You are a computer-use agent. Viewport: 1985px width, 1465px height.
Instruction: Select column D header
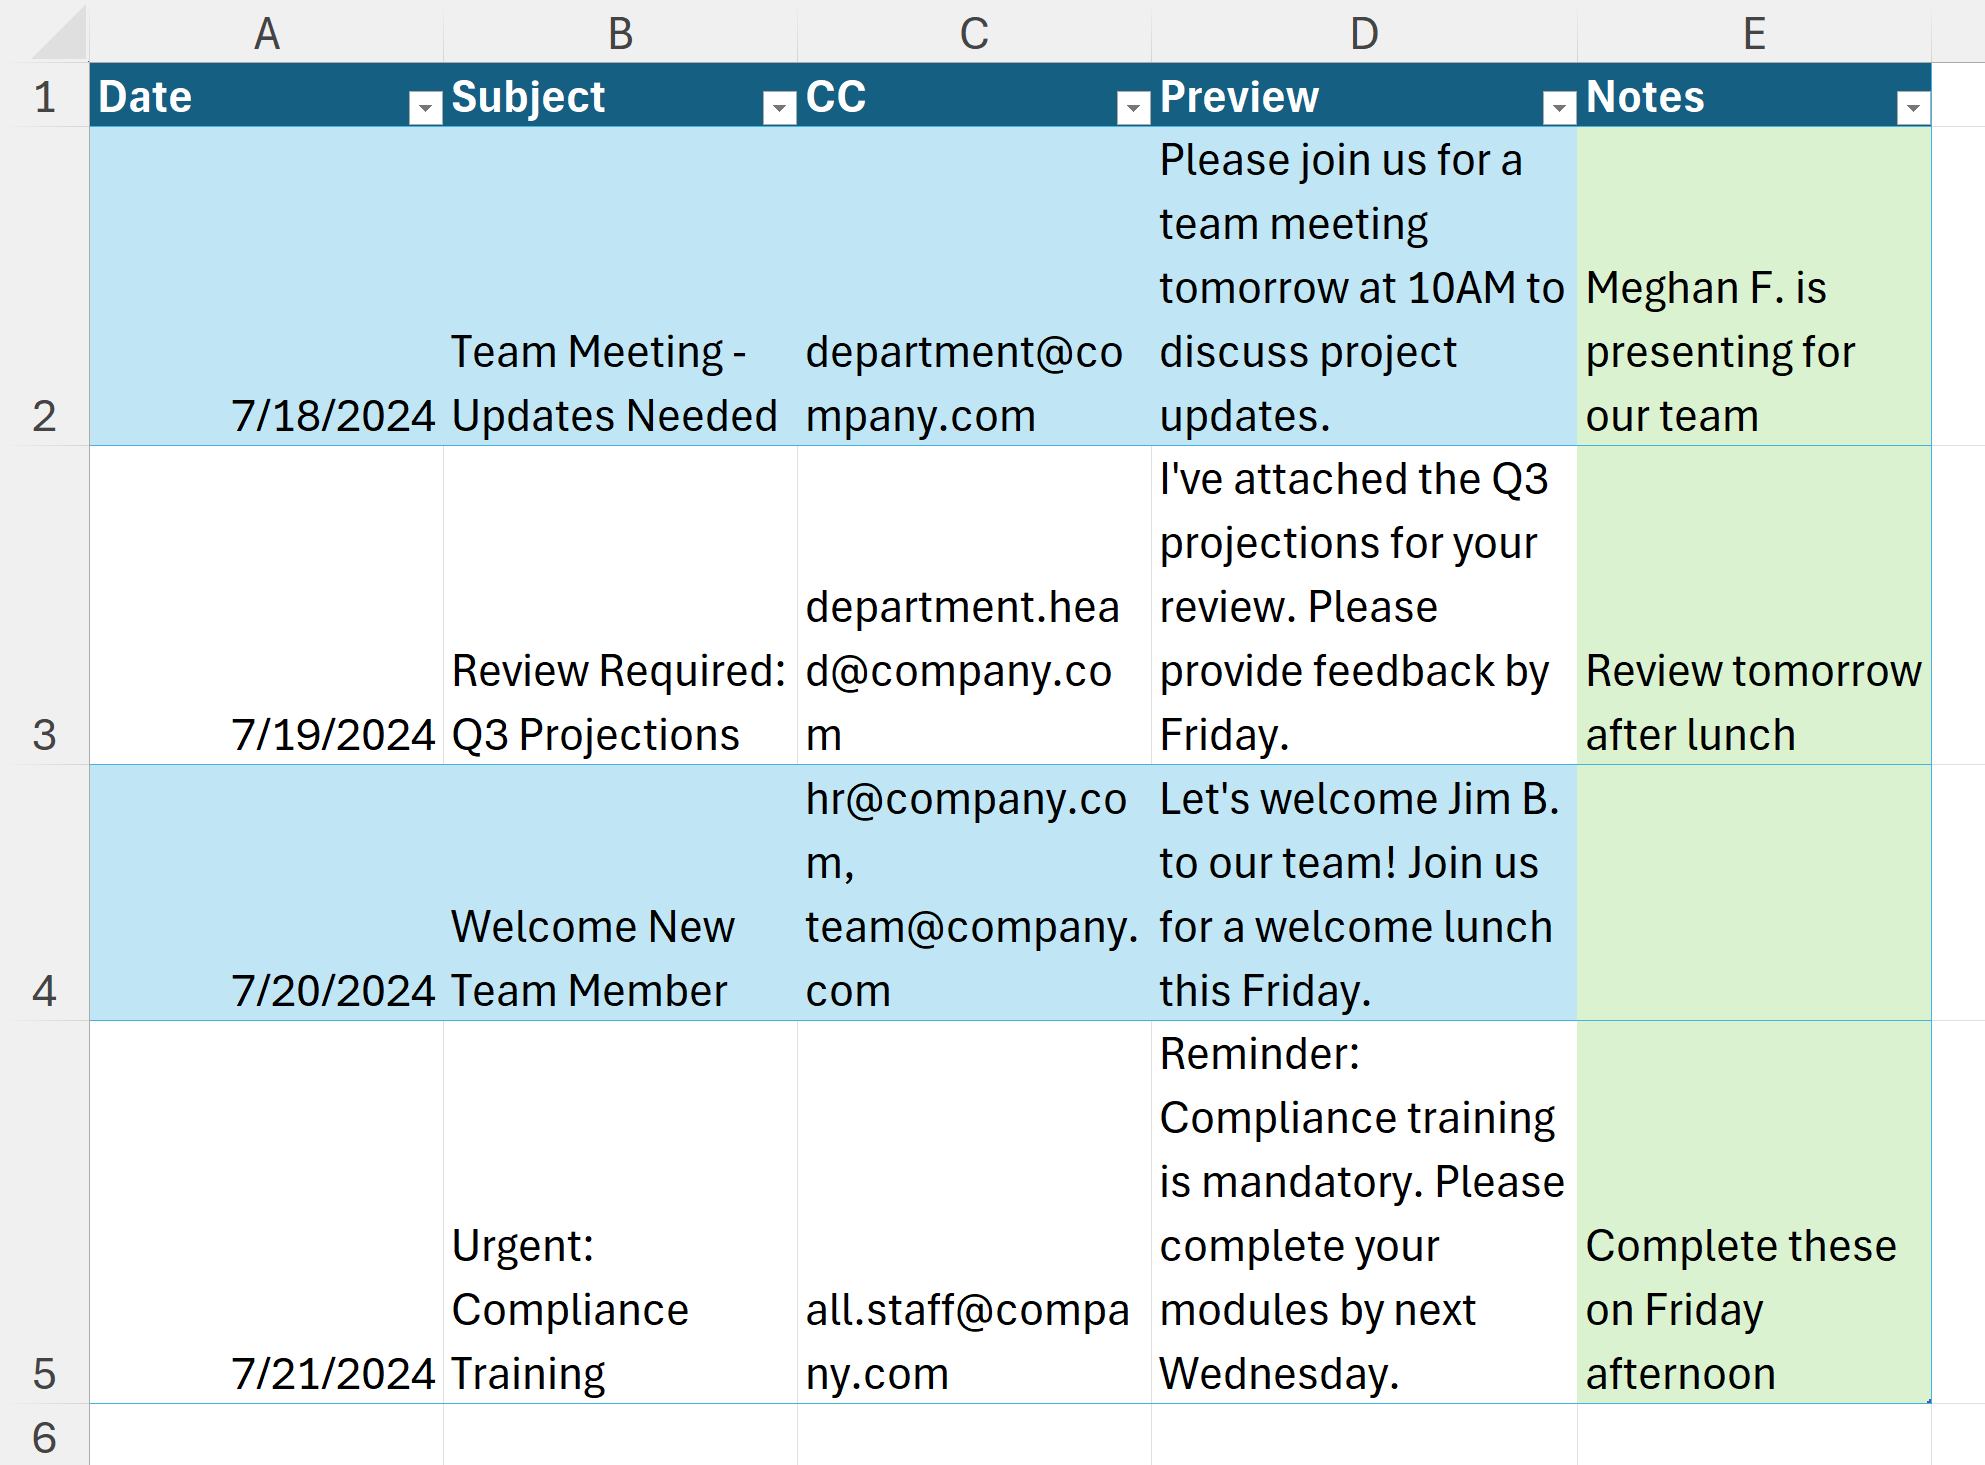click(x=1364, y=34)
